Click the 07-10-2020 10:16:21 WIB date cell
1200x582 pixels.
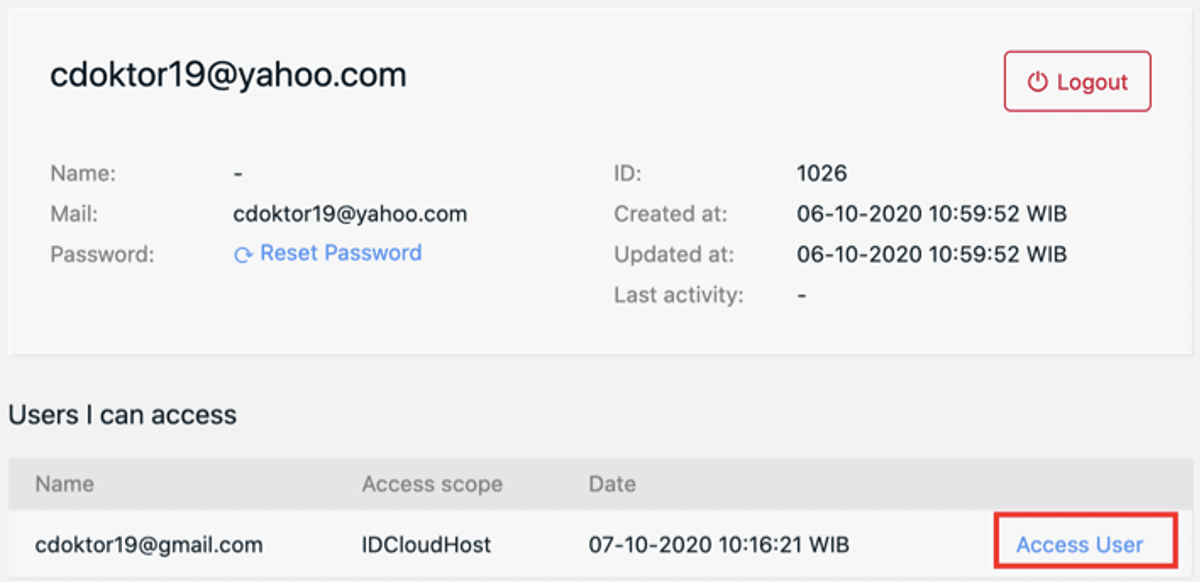point(719,545)
